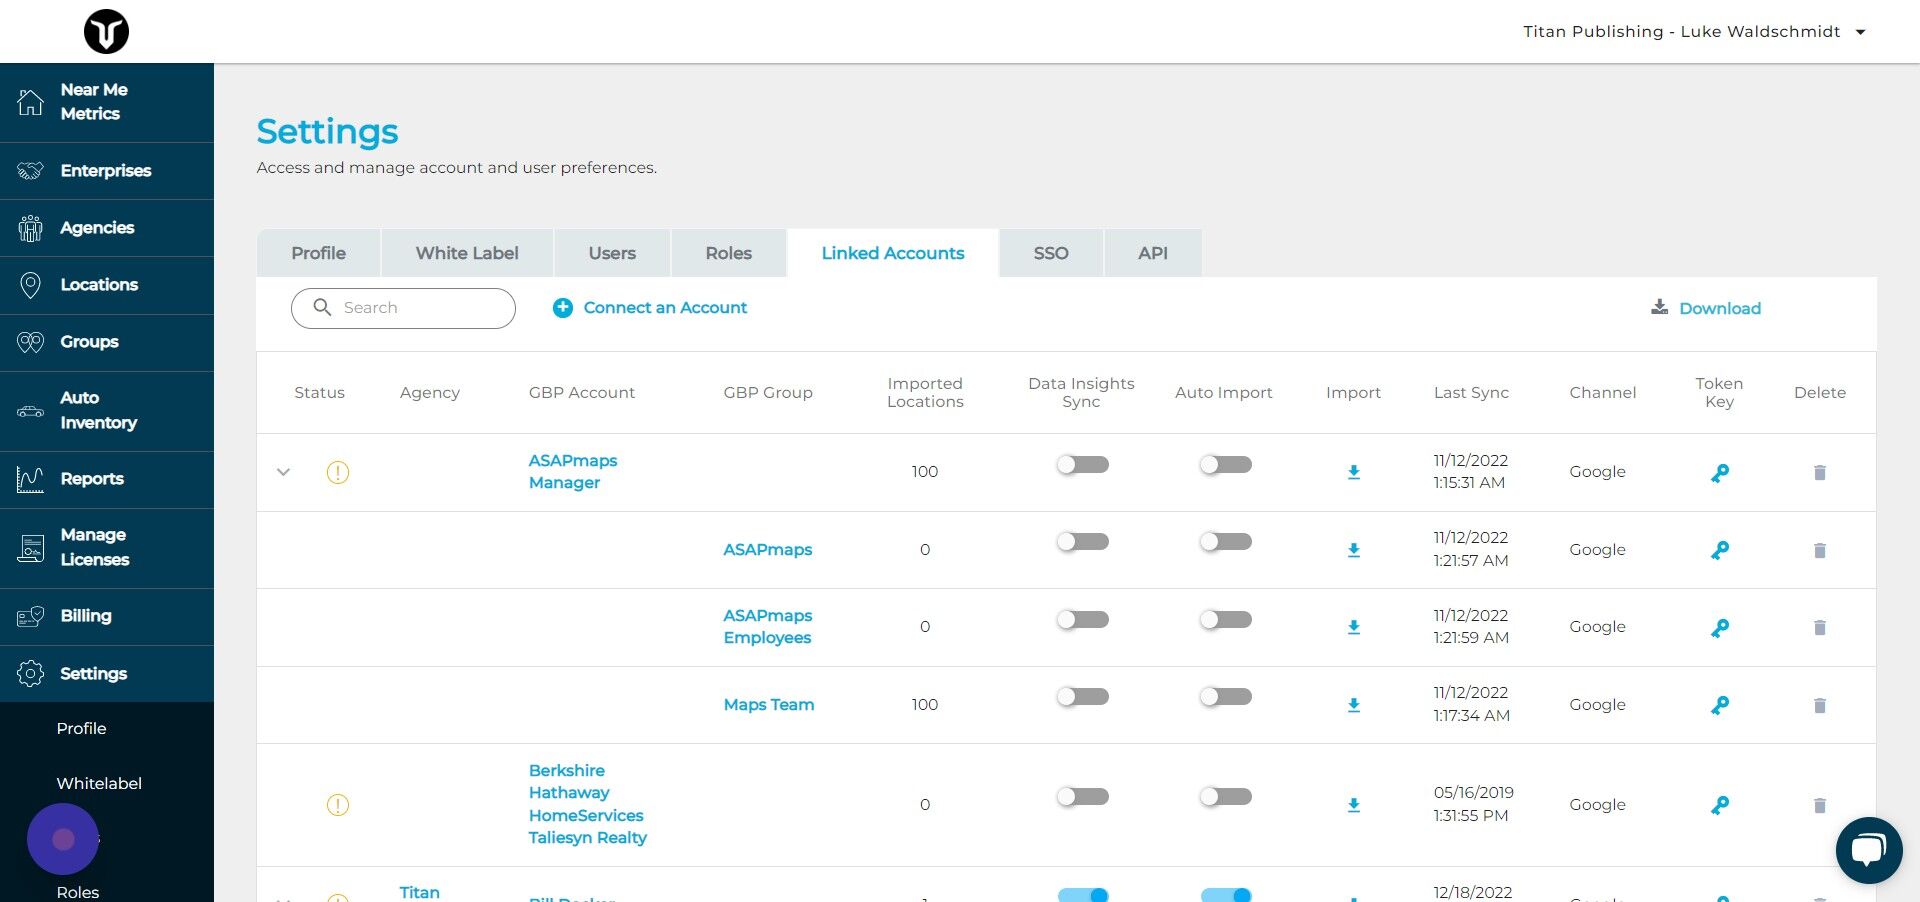Switch to the SSO tab

click(x=1050, y=253)
